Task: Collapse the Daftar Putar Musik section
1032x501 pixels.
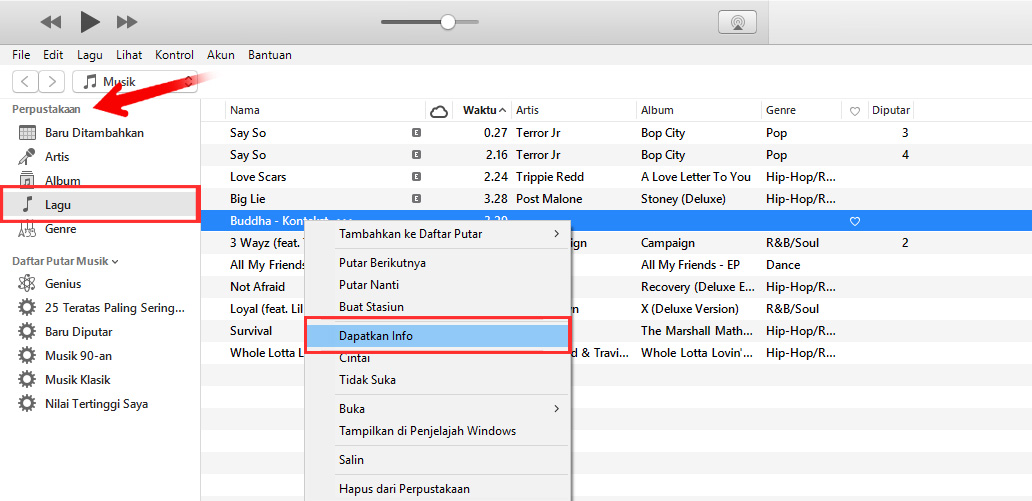Action: [115, 261]
